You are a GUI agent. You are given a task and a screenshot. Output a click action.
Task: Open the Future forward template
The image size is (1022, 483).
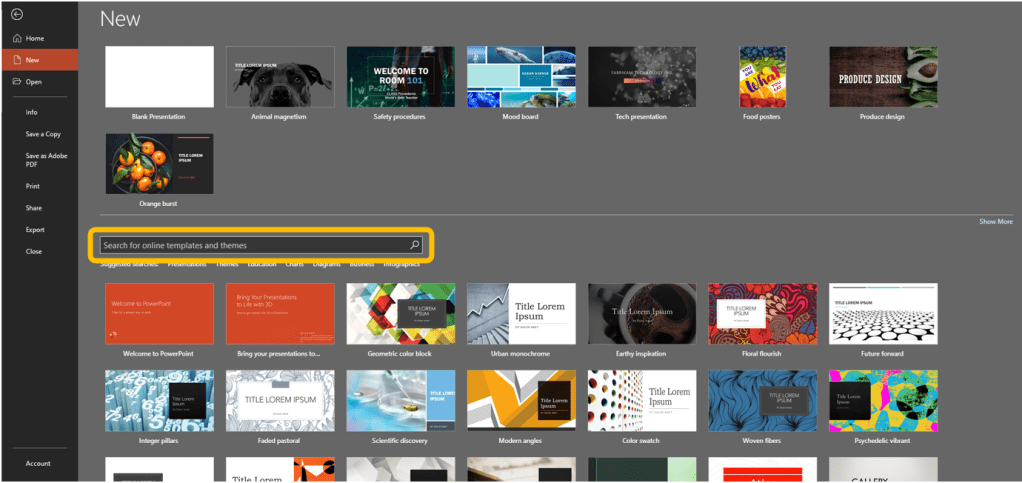(x=883, y=314)
